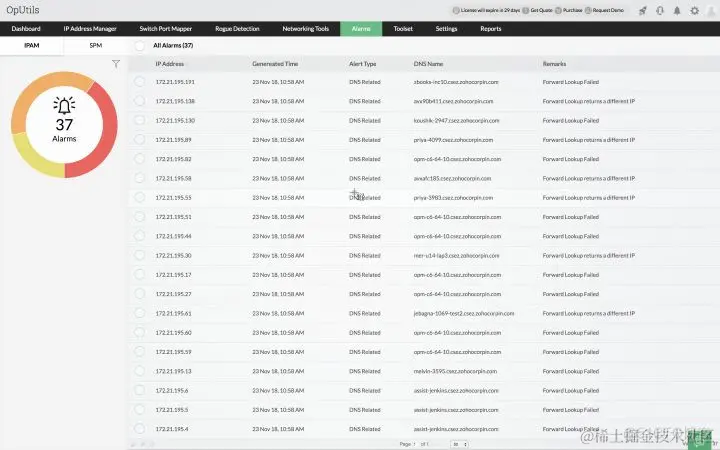Click DNS name xbooks-inc10.csez.zohocorpin.com
The image size is (720, 450).
click(x=456, y=82)
